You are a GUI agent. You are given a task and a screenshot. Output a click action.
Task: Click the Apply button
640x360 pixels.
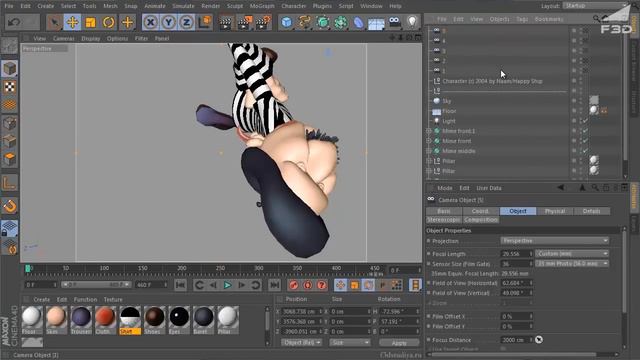(399, 343)
